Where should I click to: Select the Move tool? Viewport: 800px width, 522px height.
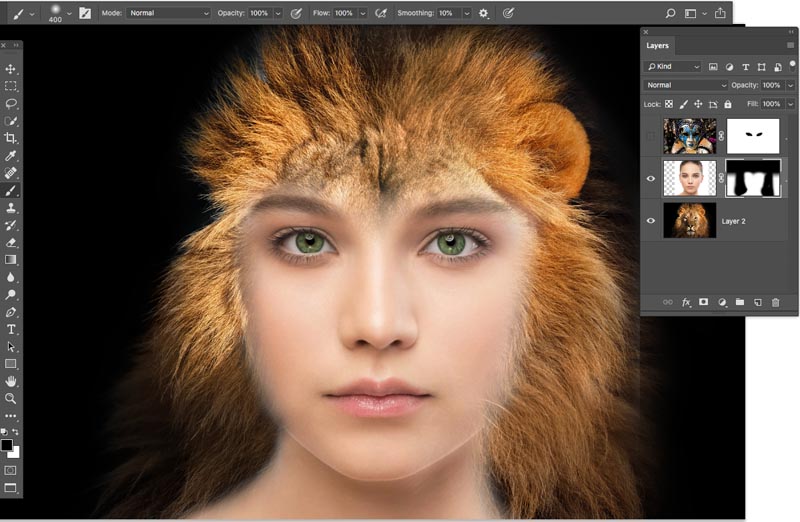11,69
